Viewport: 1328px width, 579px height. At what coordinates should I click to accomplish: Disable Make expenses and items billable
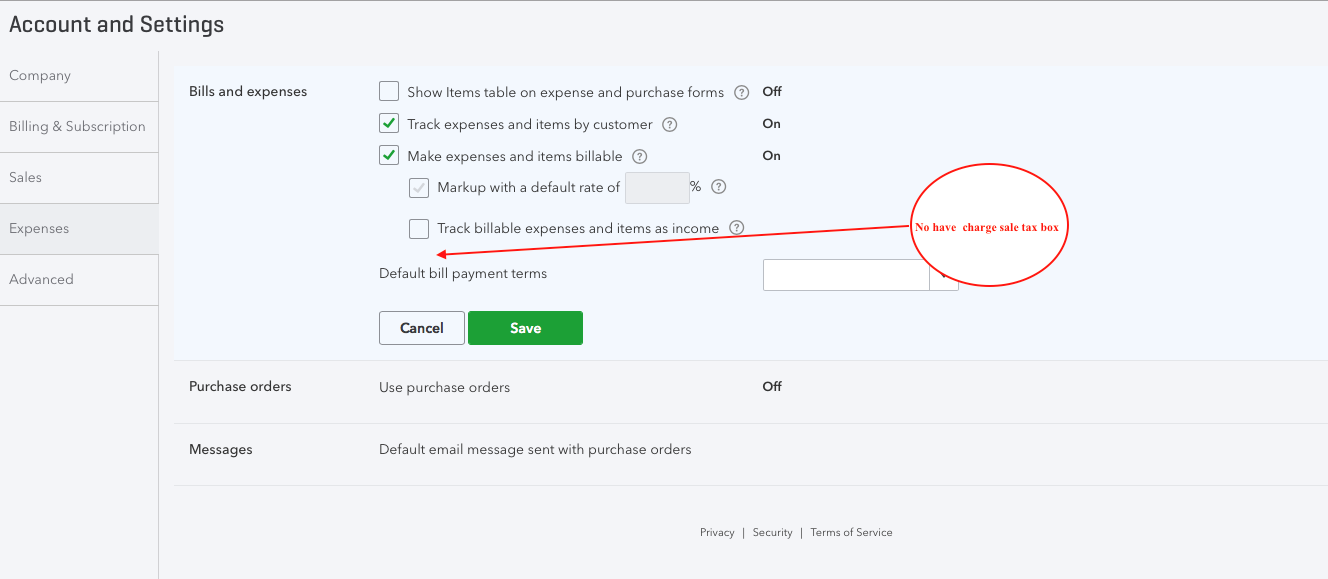pos(388,155)
